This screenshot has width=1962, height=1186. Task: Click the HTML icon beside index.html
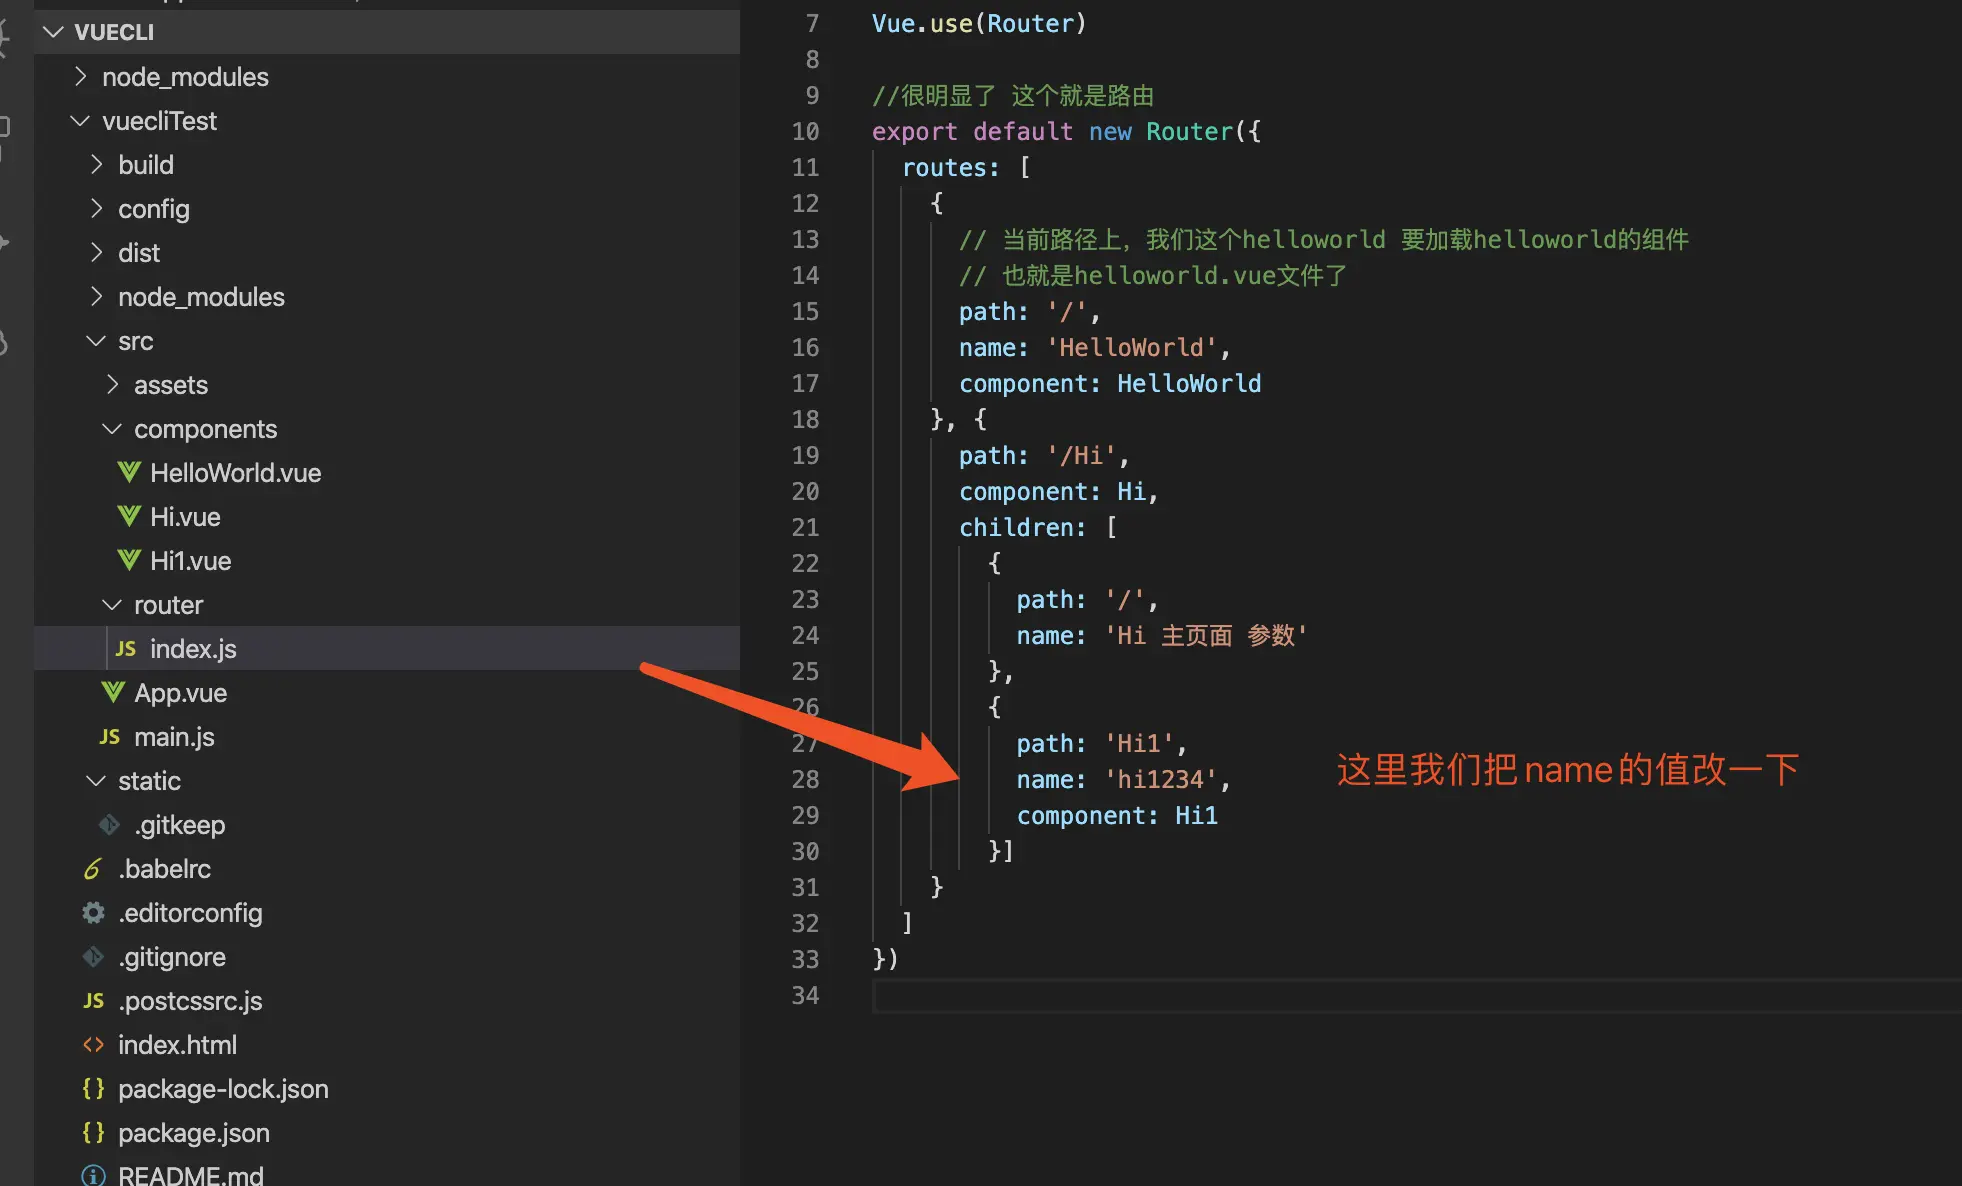coord(93,1045)
